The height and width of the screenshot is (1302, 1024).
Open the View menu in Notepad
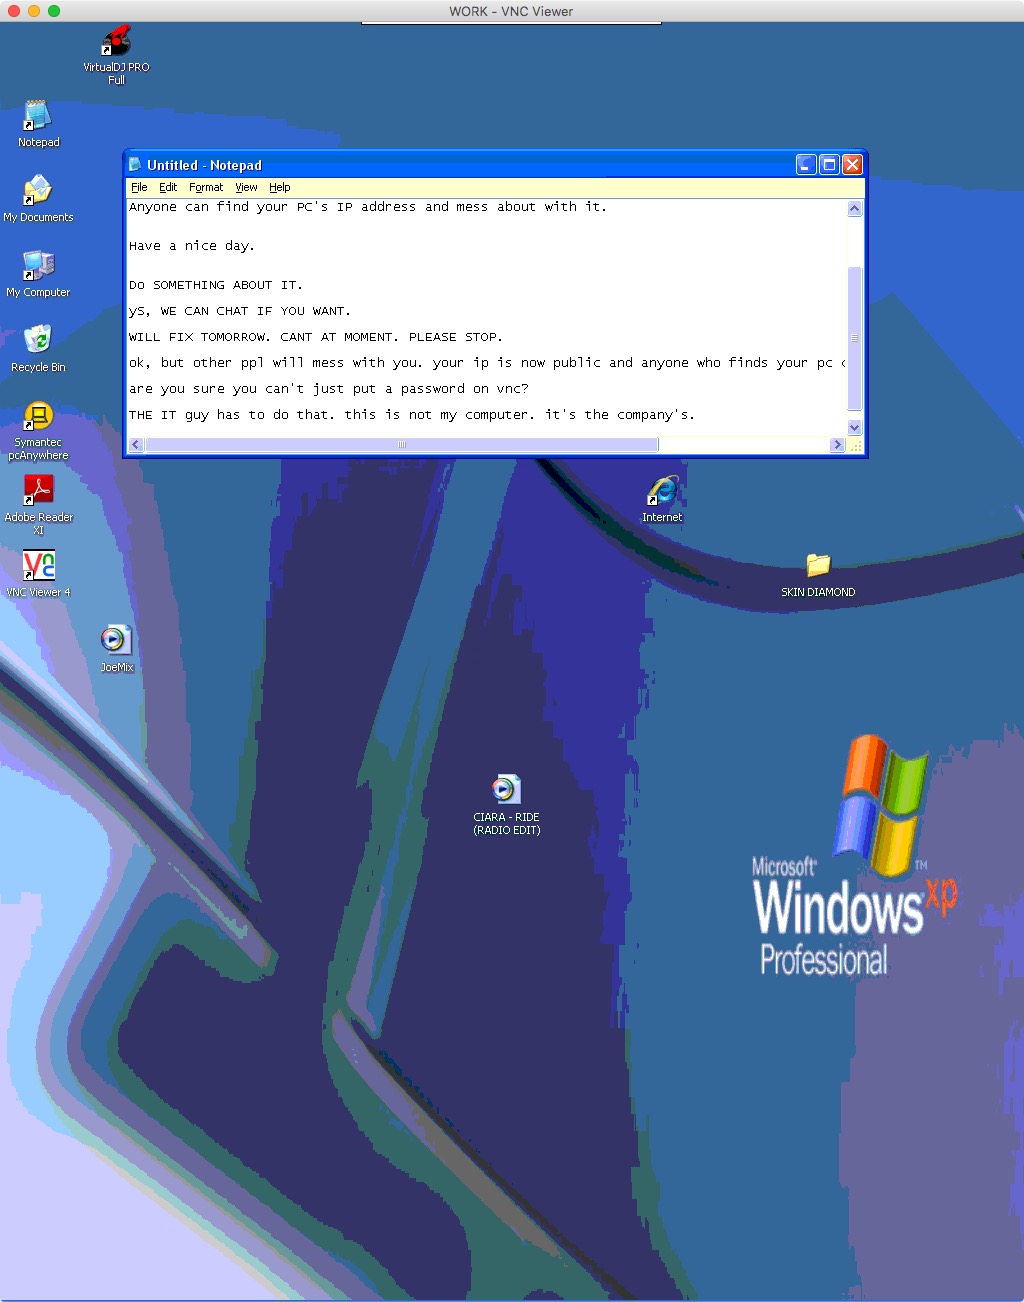tap(246, 187)
